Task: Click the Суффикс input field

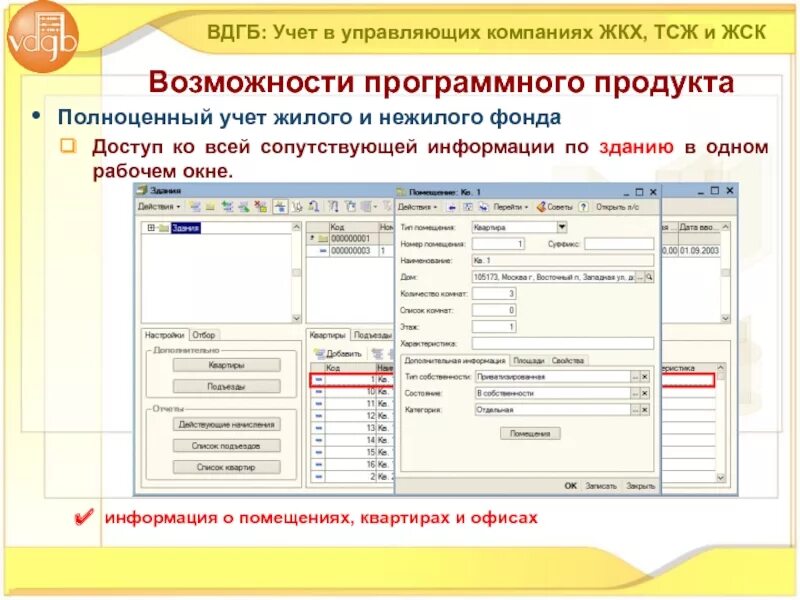Action: [x=619, y=244]
